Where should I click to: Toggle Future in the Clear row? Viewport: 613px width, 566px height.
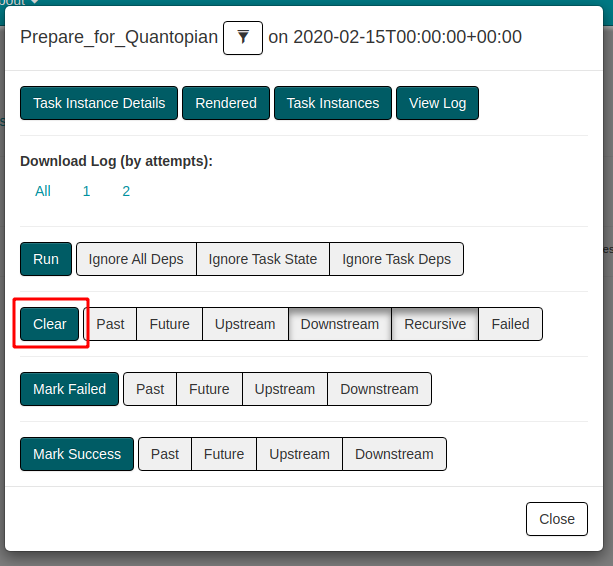pyautogui.click(x=170, y=324)
